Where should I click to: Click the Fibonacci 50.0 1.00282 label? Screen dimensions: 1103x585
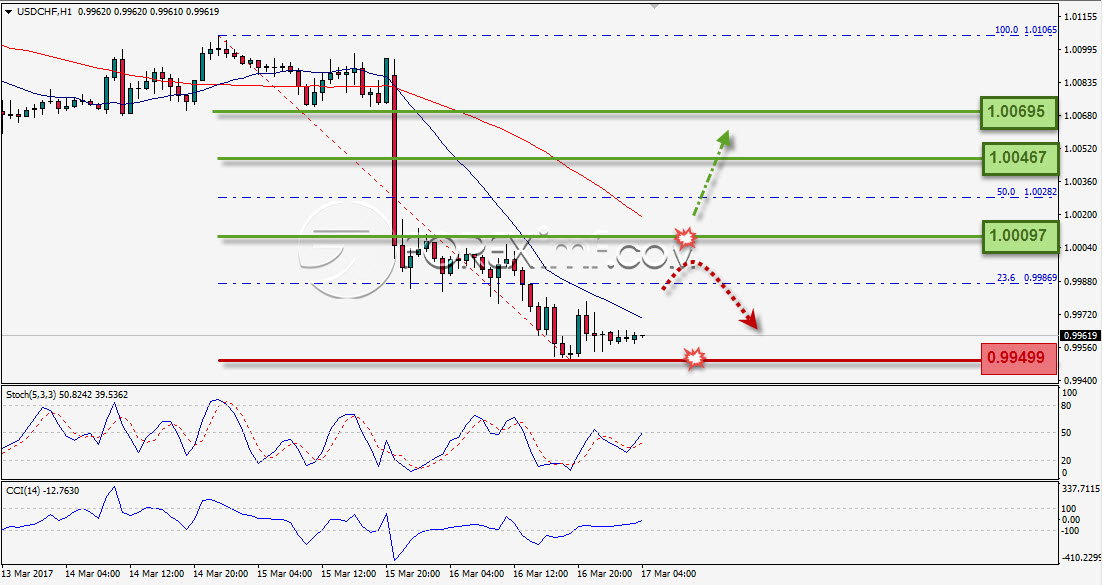[1026, 192]
